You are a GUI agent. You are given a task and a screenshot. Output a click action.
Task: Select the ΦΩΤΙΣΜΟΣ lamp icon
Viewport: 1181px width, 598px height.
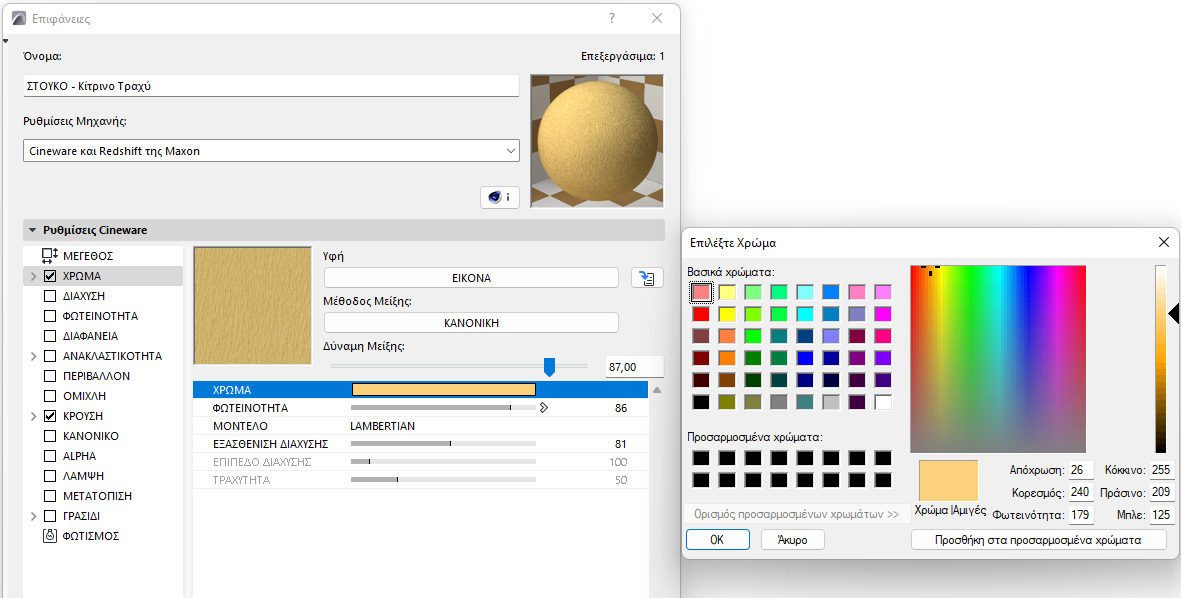coord(49,535)
